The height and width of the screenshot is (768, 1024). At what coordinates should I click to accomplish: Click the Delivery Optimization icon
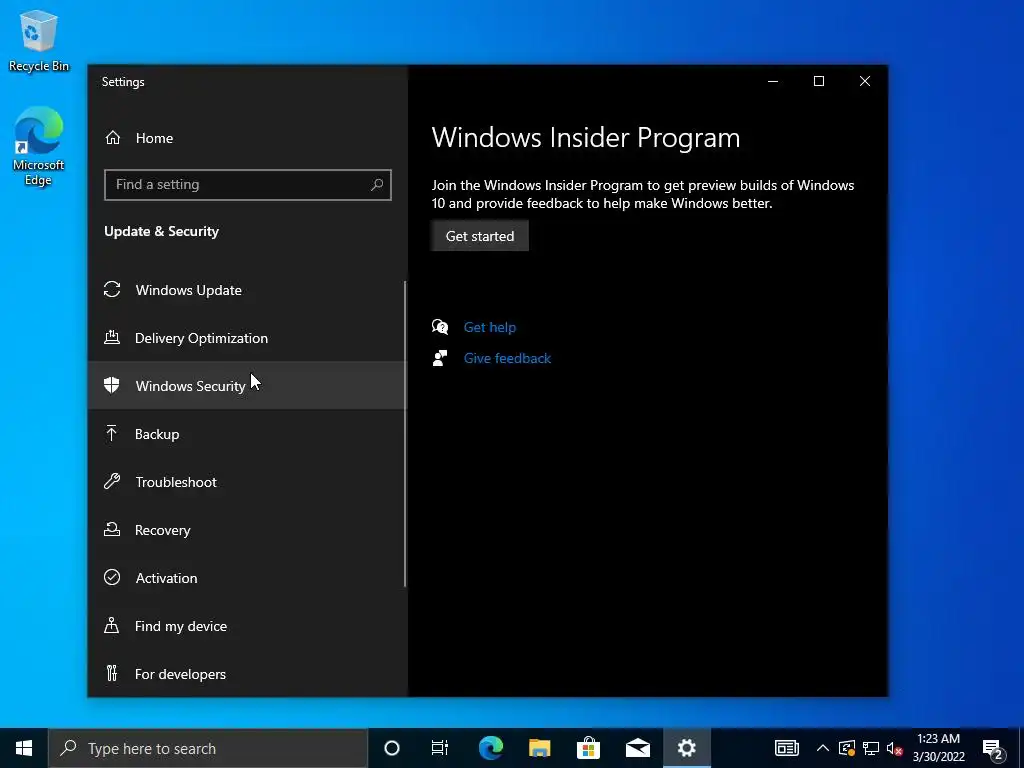click(112, 338)
